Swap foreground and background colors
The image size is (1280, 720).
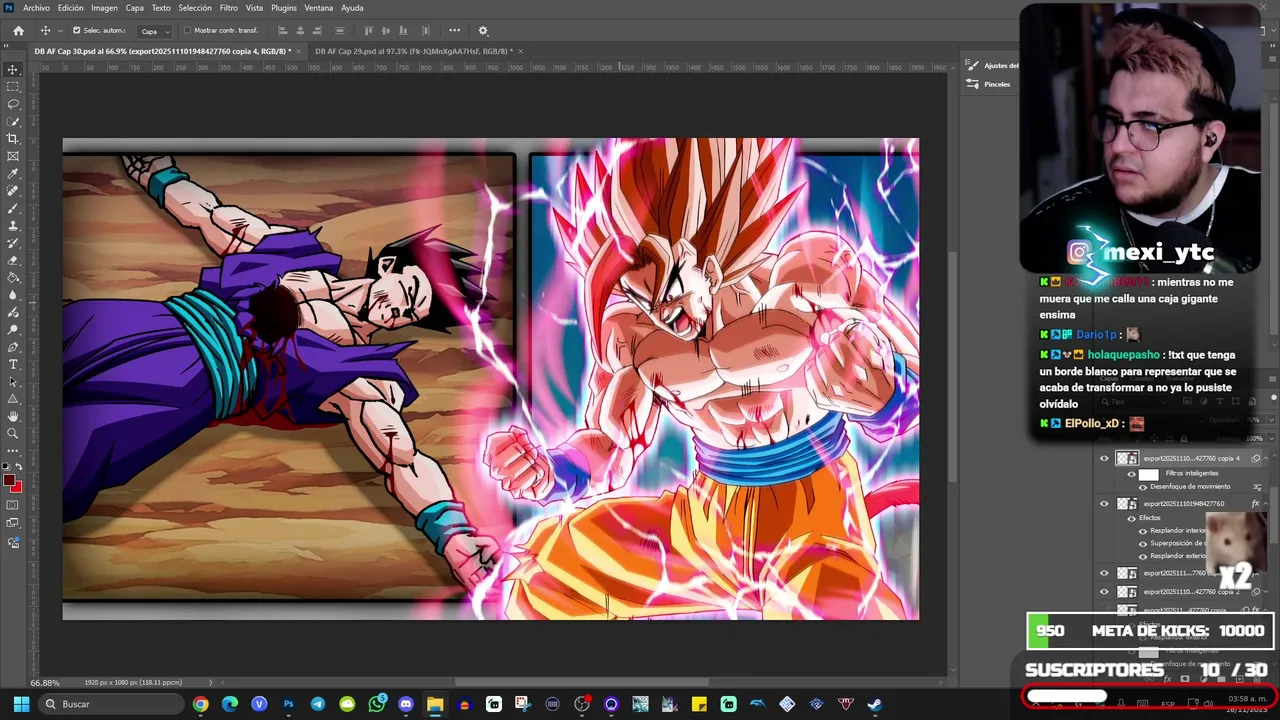point(19,467)
